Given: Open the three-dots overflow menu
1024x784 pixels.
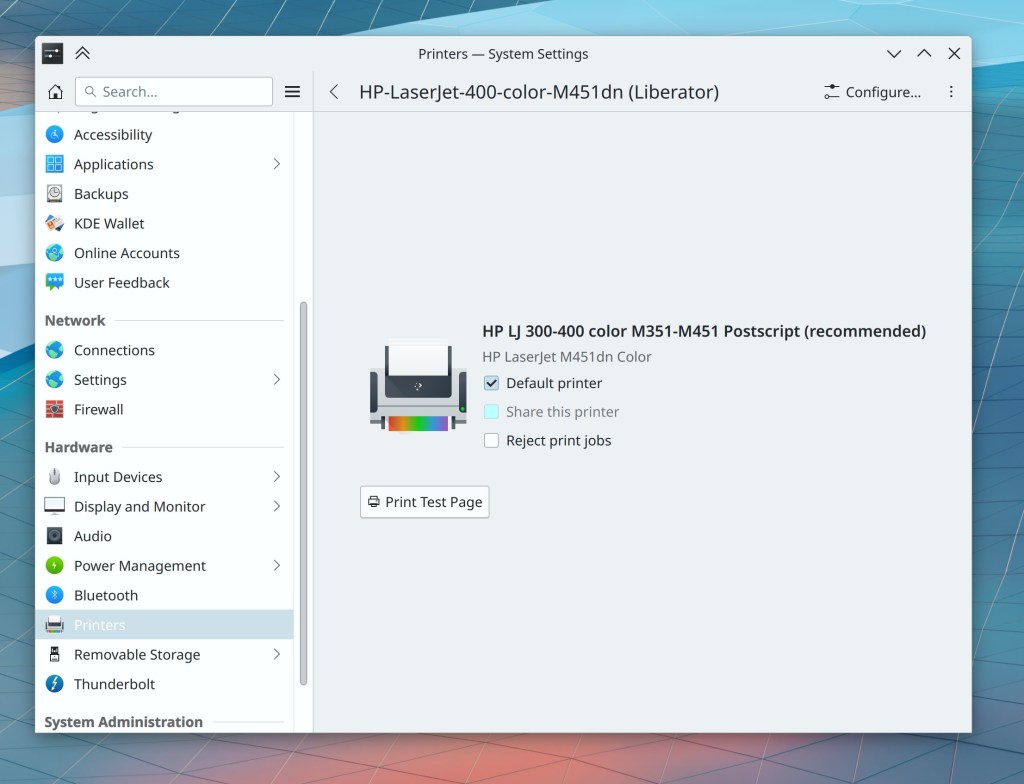Looking at the screenshot, I should [951, 92].
